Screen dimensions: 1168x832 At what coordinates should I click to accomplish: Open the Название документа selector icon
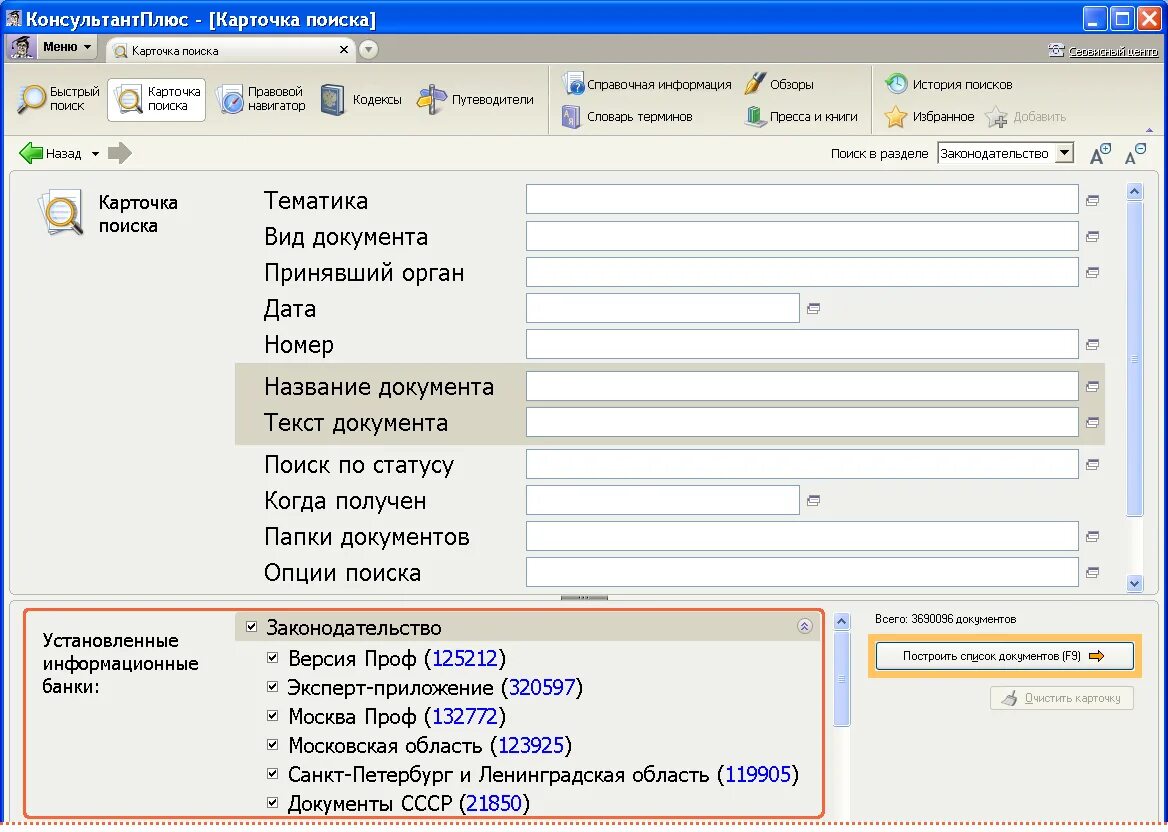click(1093, 387)
